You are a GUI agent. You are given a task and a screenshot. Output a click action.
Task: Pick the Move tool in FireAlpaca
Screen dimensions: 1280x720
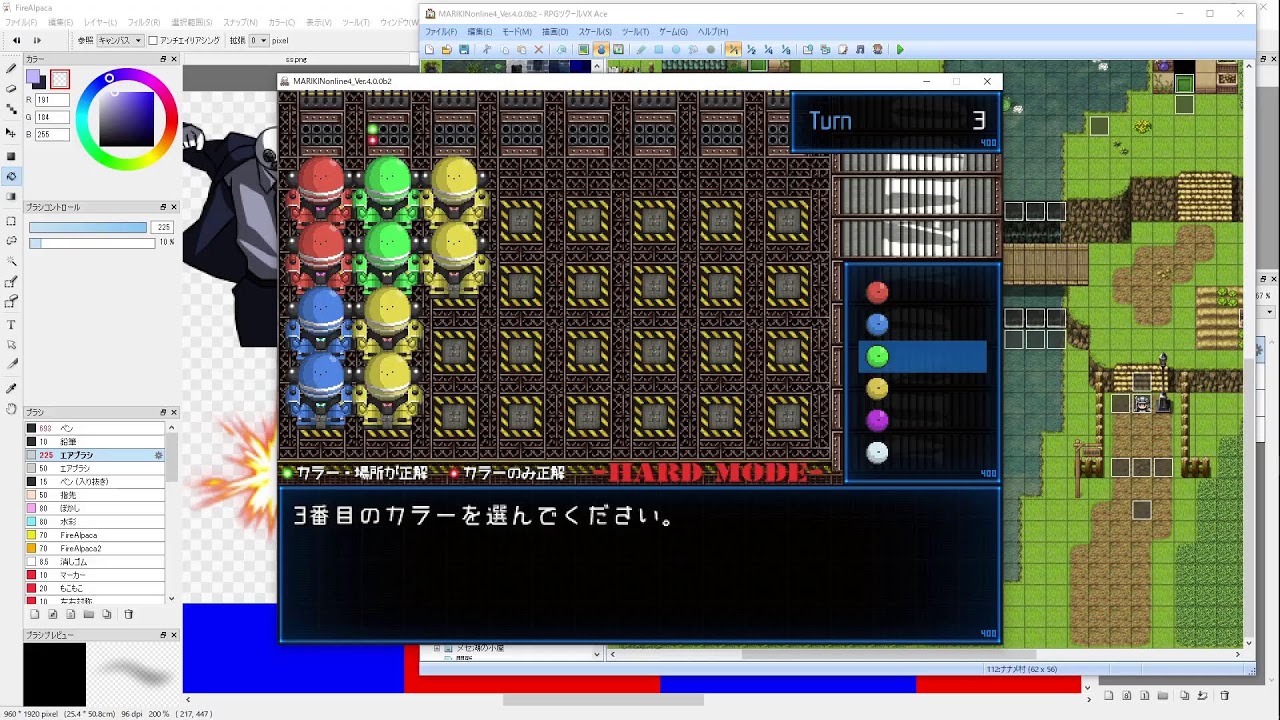[x=11, y=132]
